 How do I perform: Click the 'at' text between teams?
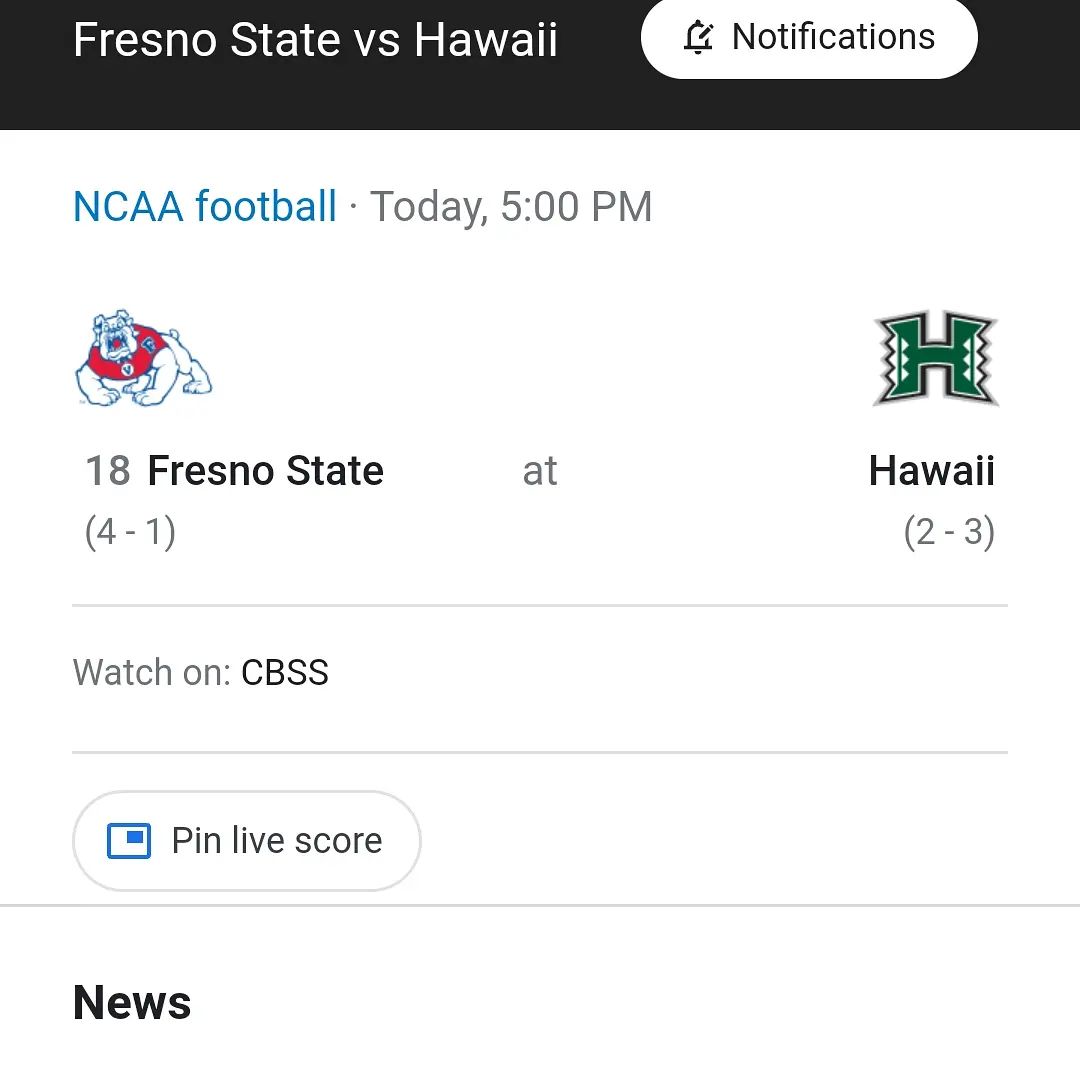(x=540, y=472)
